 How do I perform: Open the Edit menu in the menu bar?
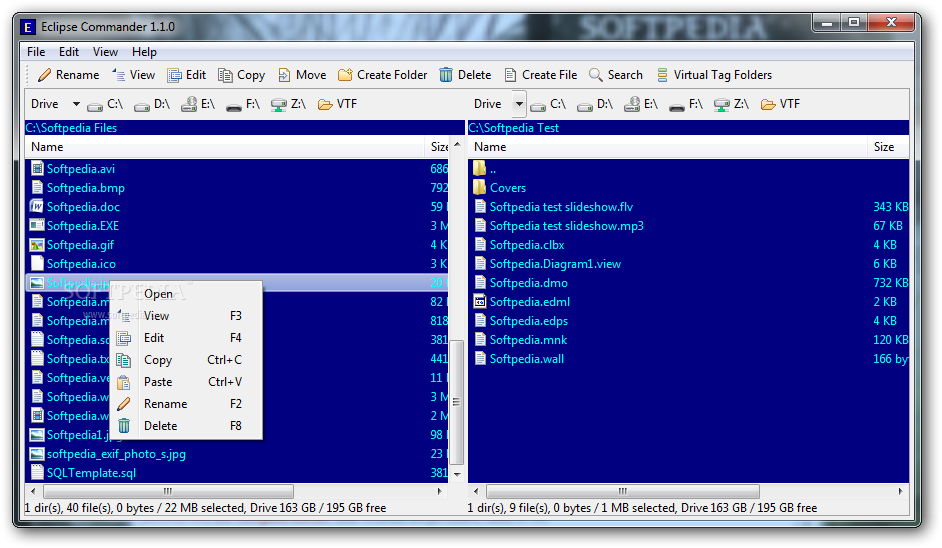pyautogui.click(x=68, y=52)
